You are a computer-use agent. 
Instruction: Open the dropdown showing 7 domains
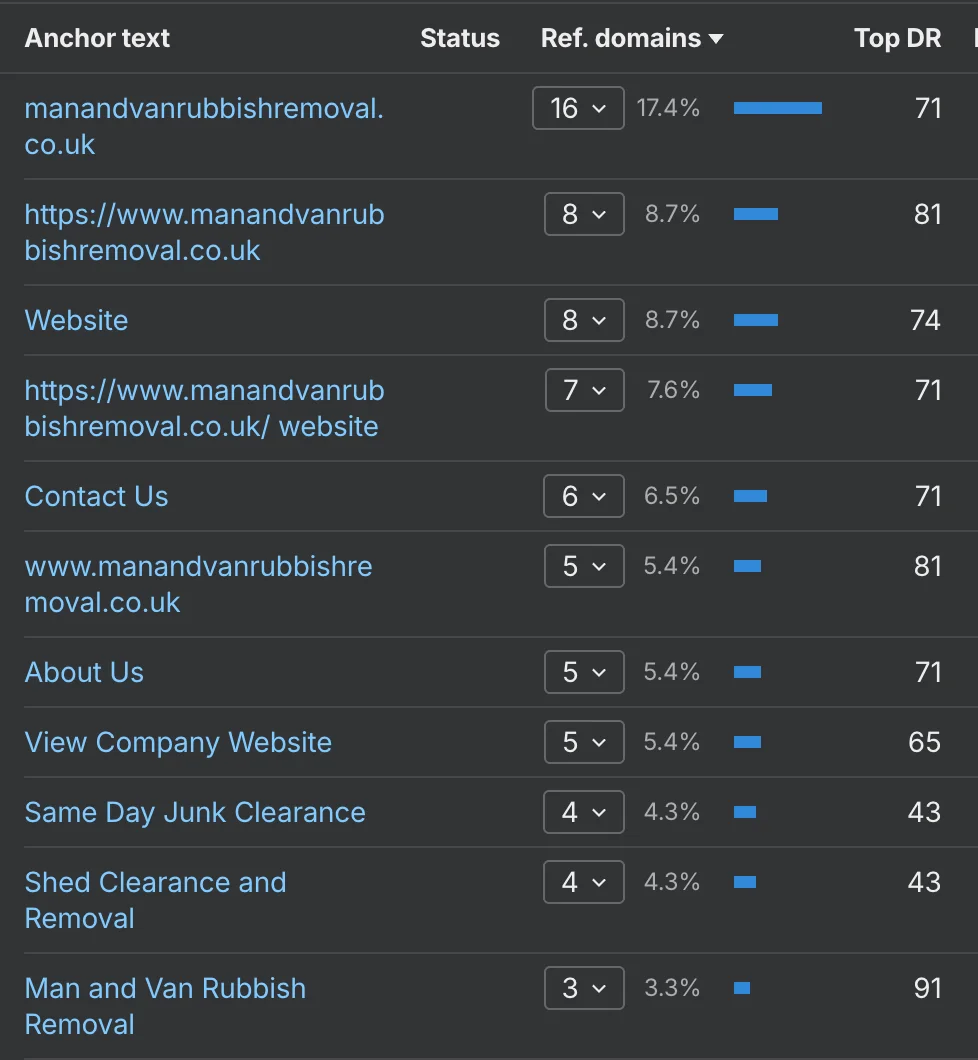point(583,390)
